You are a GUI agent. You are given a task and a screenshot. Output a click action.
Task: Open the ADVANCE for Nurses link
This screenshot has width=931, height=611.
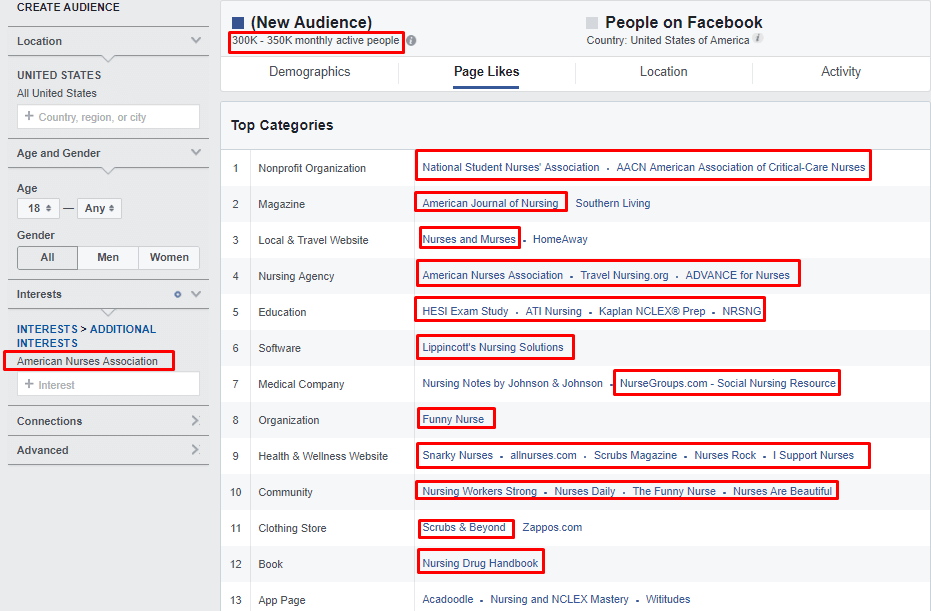click(x=737, y=276)
